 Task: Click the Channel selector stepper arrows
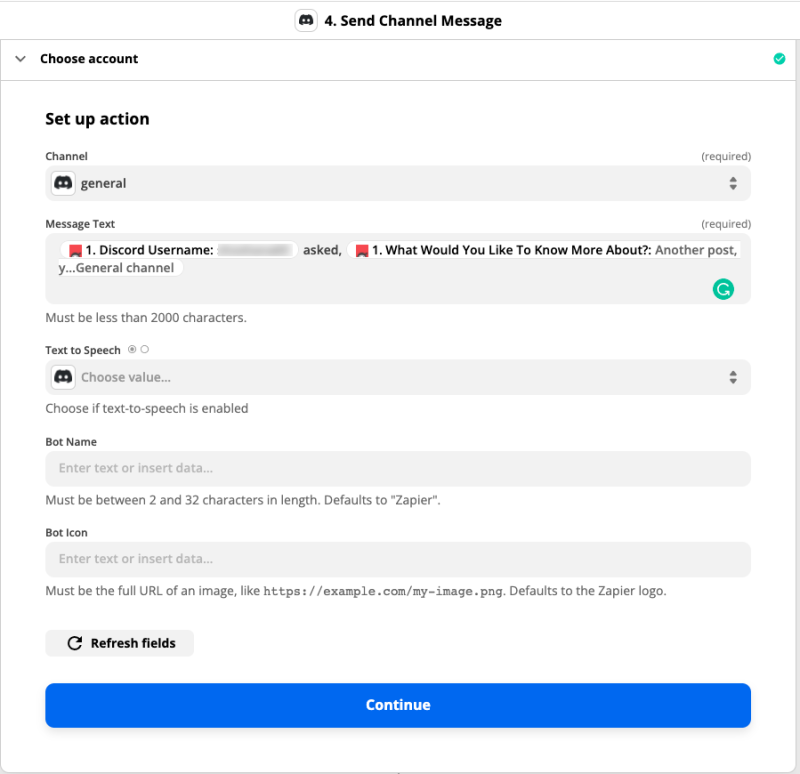point(733,183)
